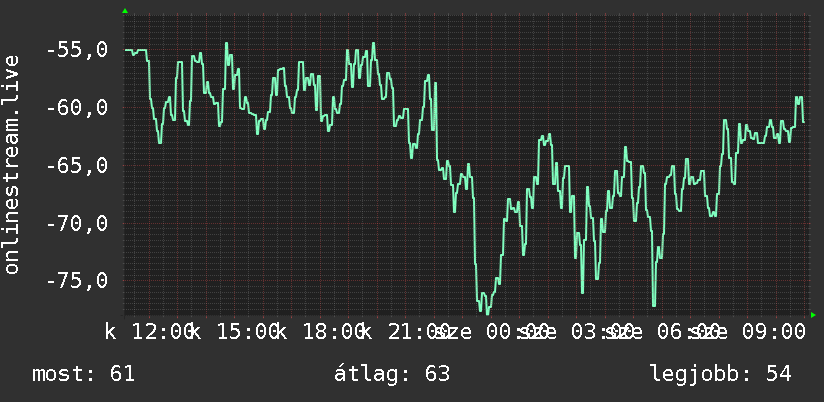
Task: Click the 'átlag: 63' average value text
Action: [x=392, y=374]
